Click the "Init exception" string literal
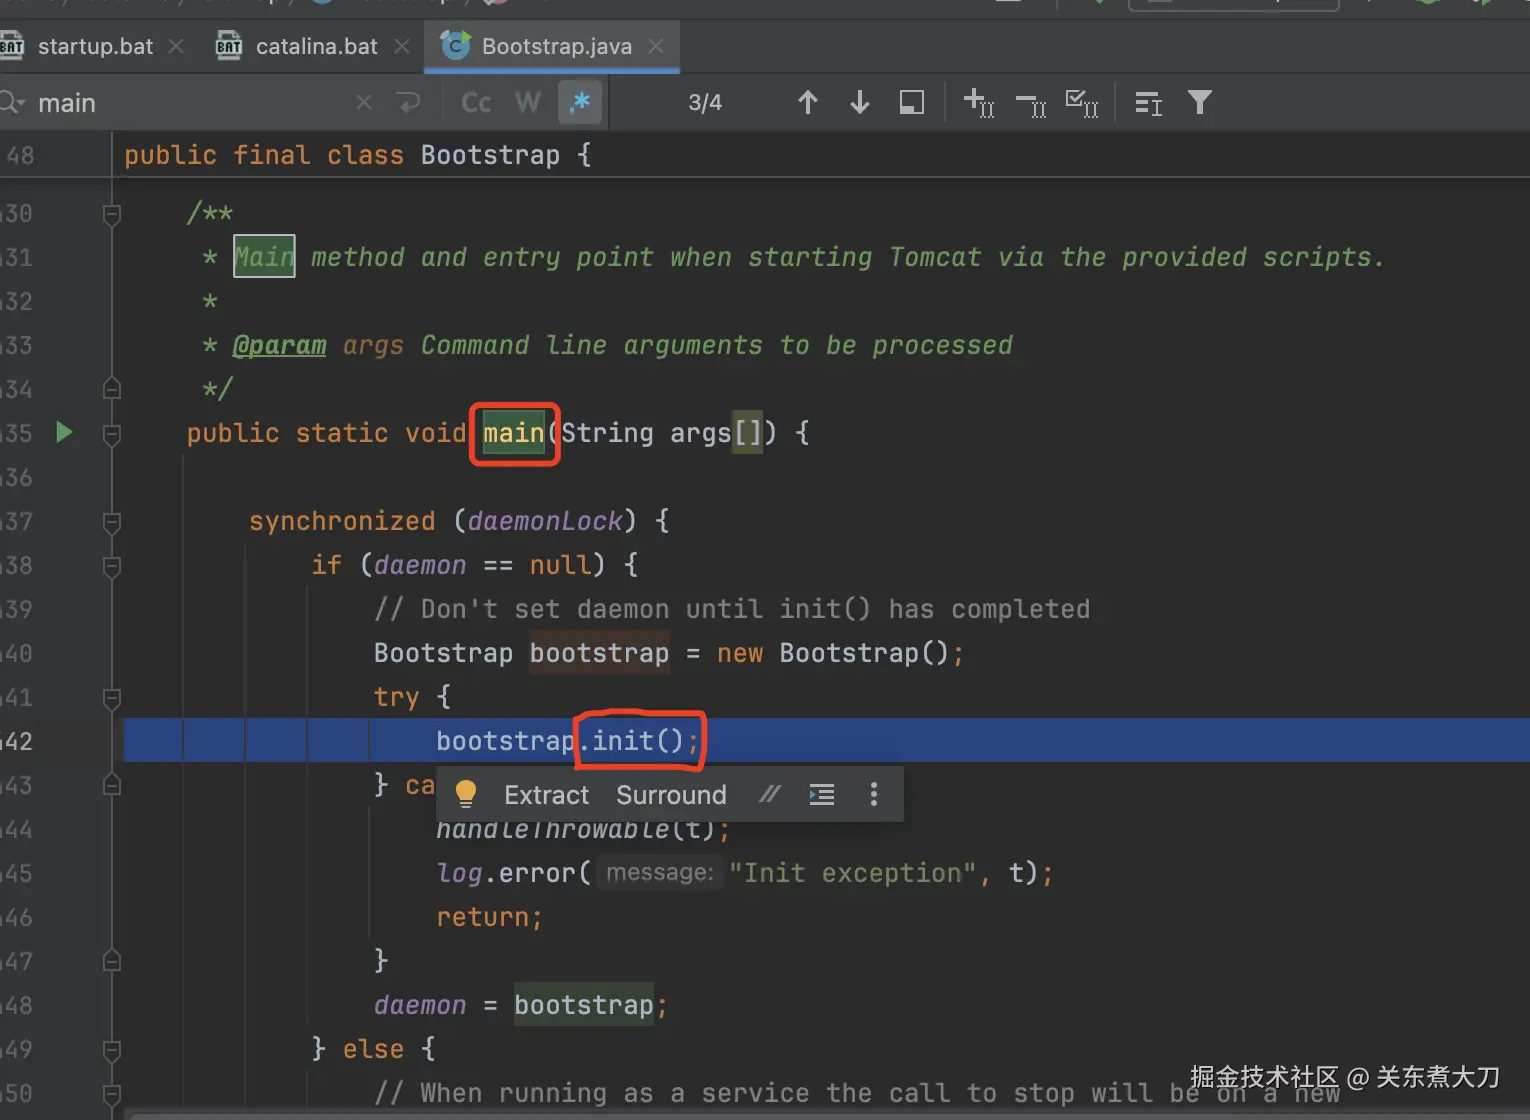The width and height of the screenshot is (1530, 1120). (852, 873)
